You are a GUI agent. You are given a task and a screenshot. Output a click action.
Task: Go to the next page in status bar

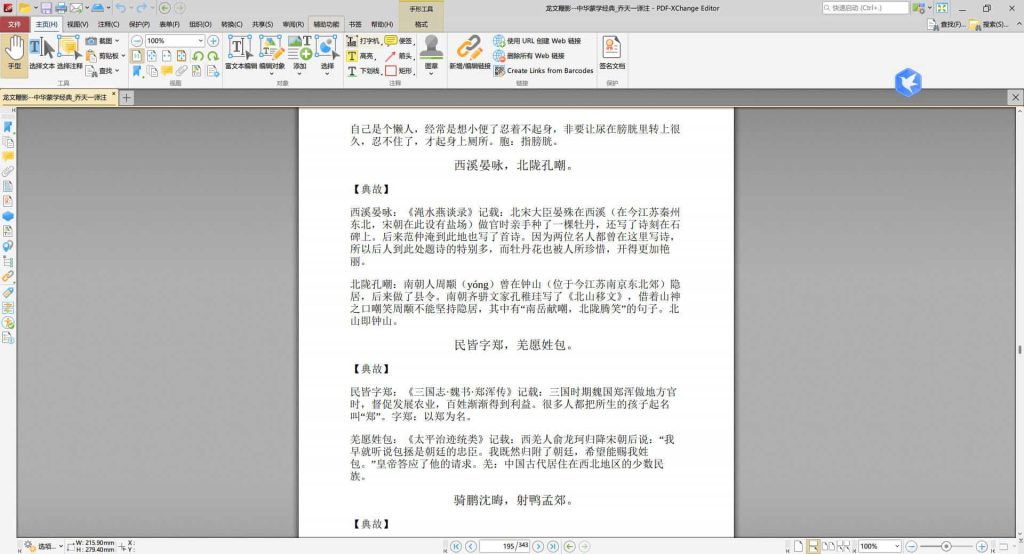[x=538, y=546]
